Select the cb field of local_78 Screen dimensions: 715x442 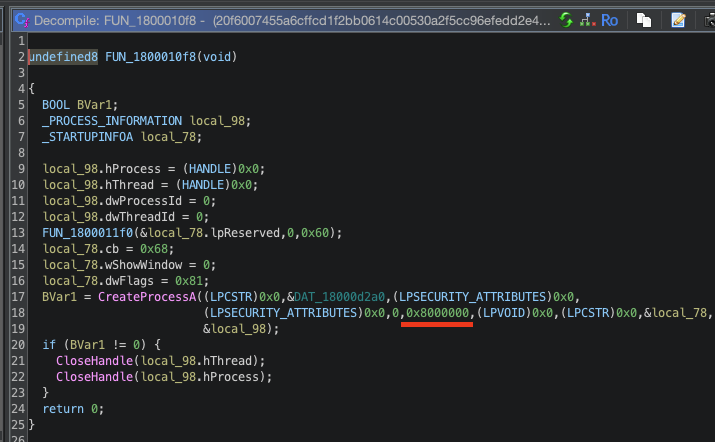(112, 249)
